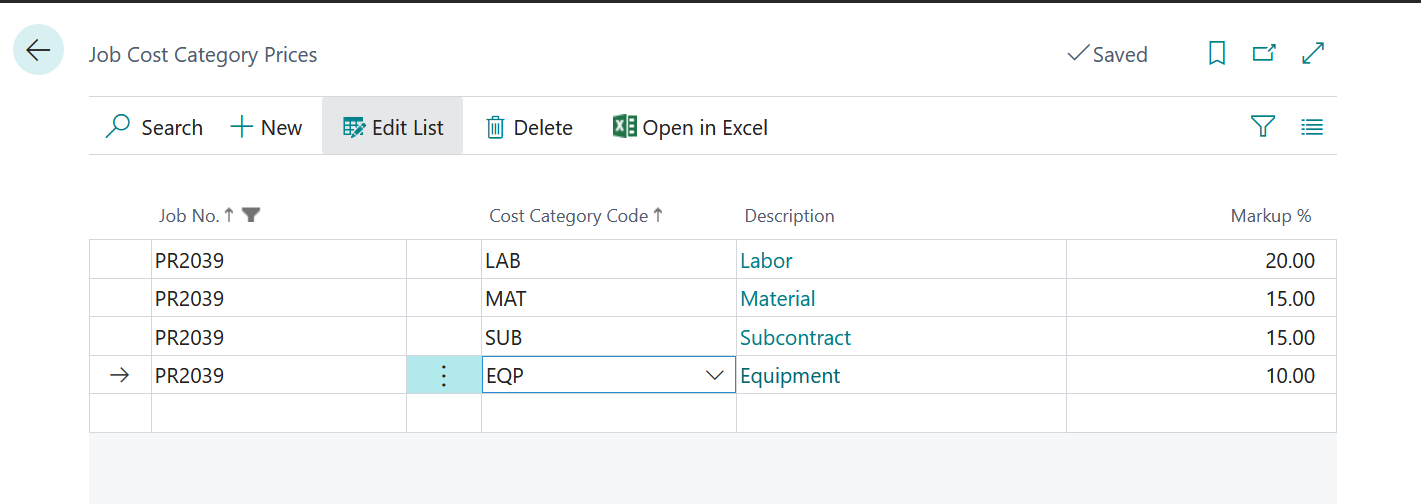1421x504 pixels.
Task: Click the Material description link
Action: (x=777, y=299)
